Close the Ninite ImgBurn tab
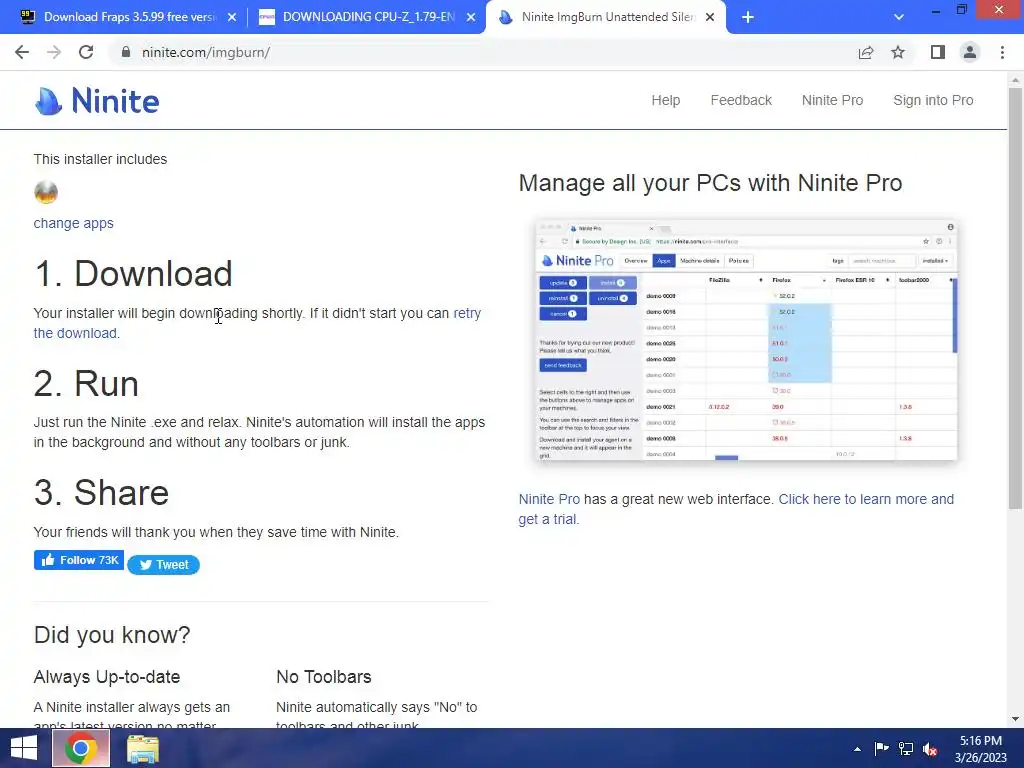 (710, 18)
